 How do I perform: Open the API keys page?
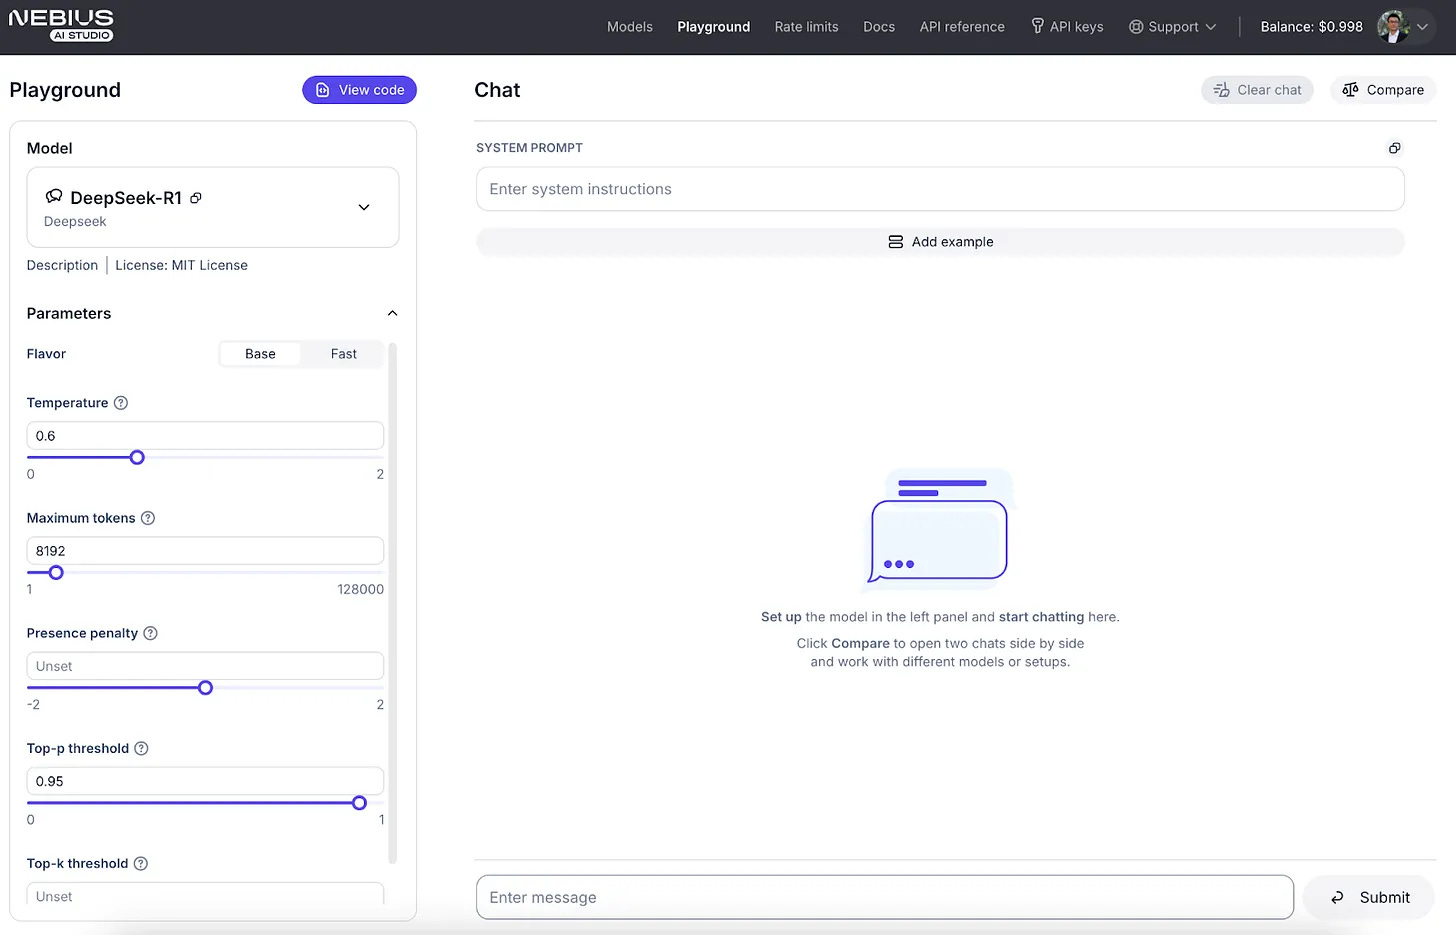(x=1067, y=27)
